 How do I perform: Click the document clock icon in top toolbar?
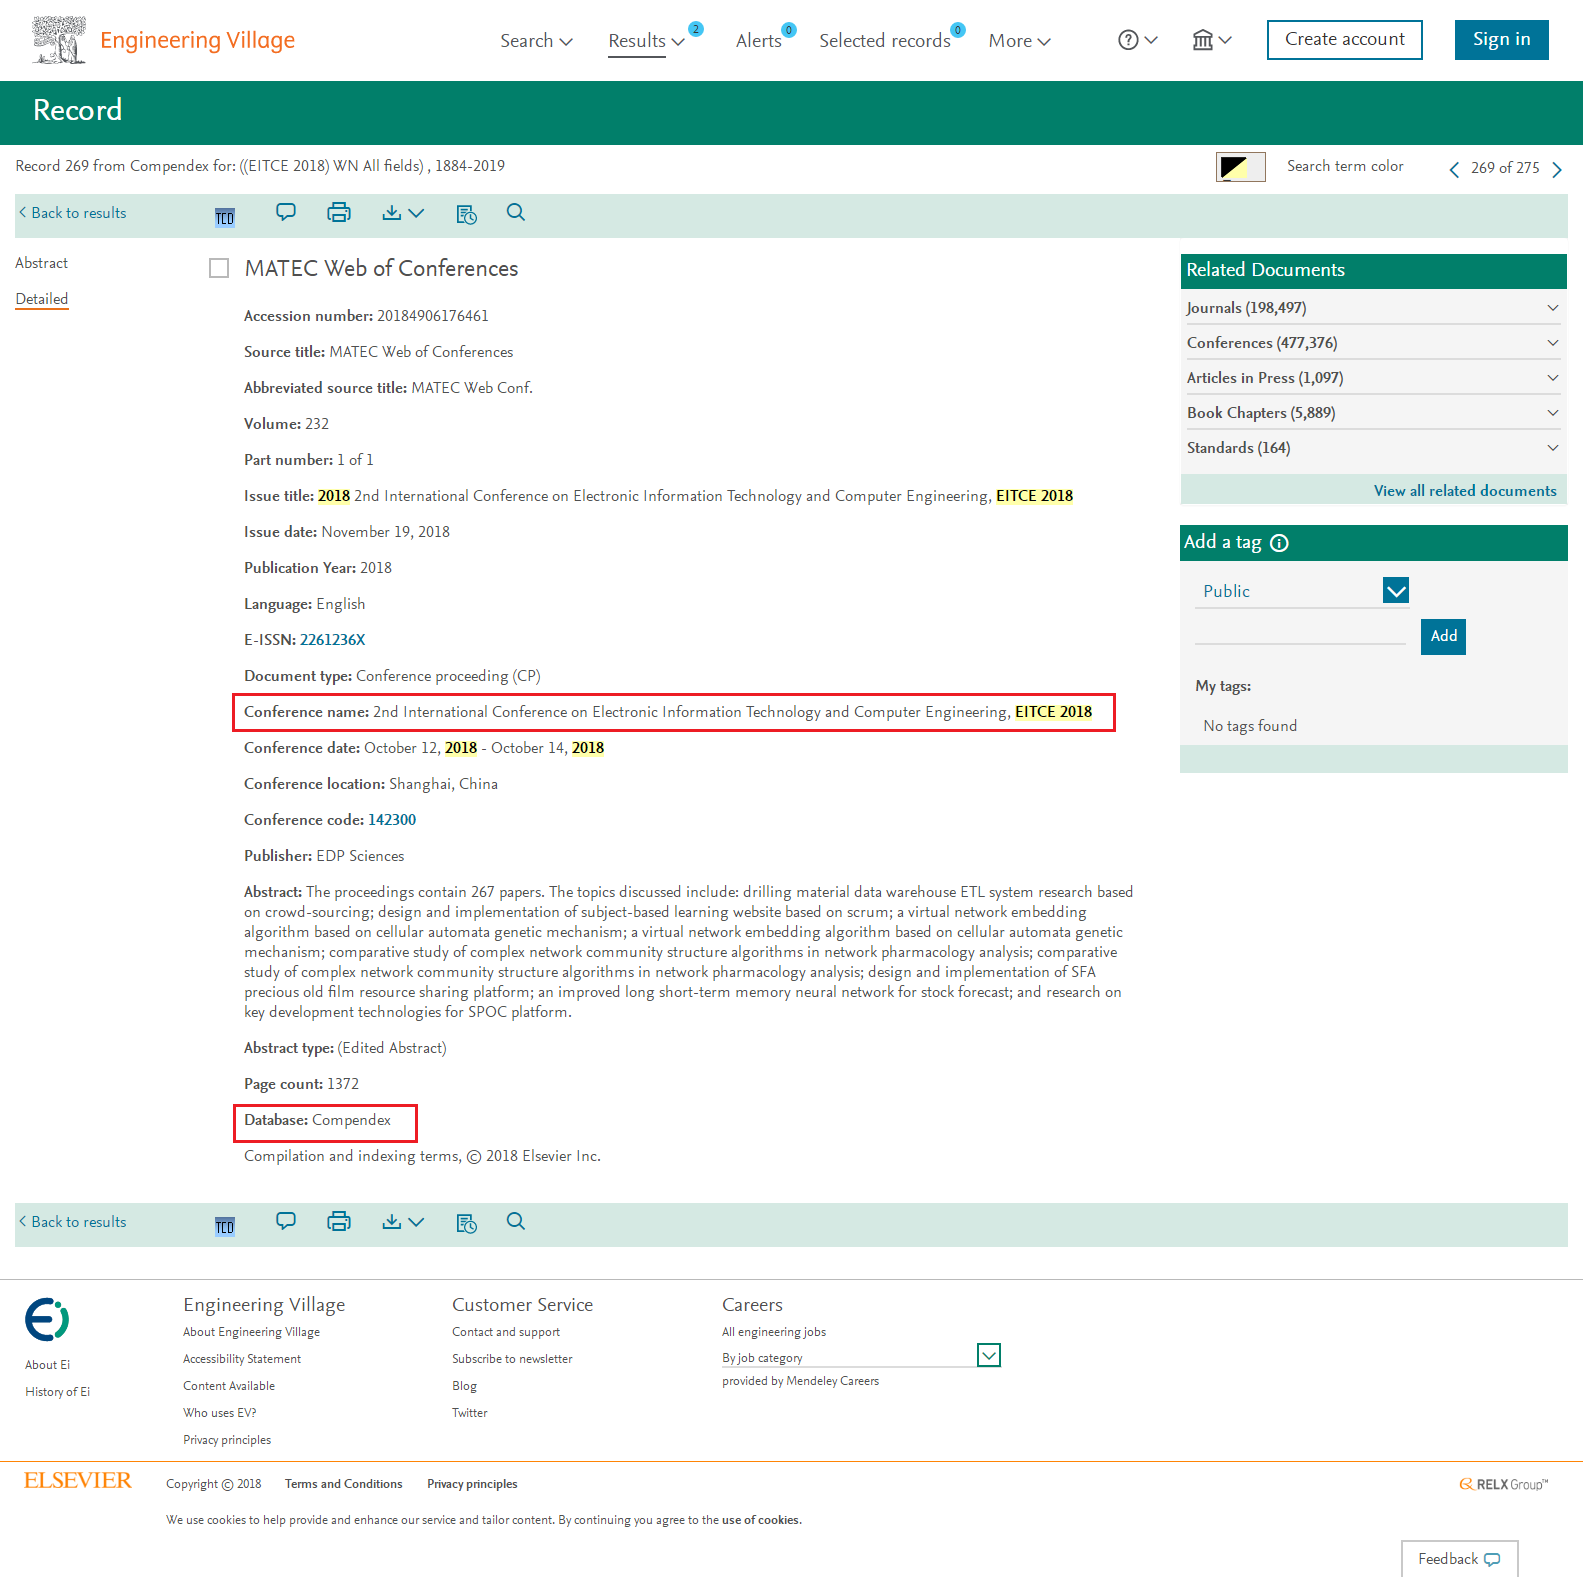click(466, 214)
